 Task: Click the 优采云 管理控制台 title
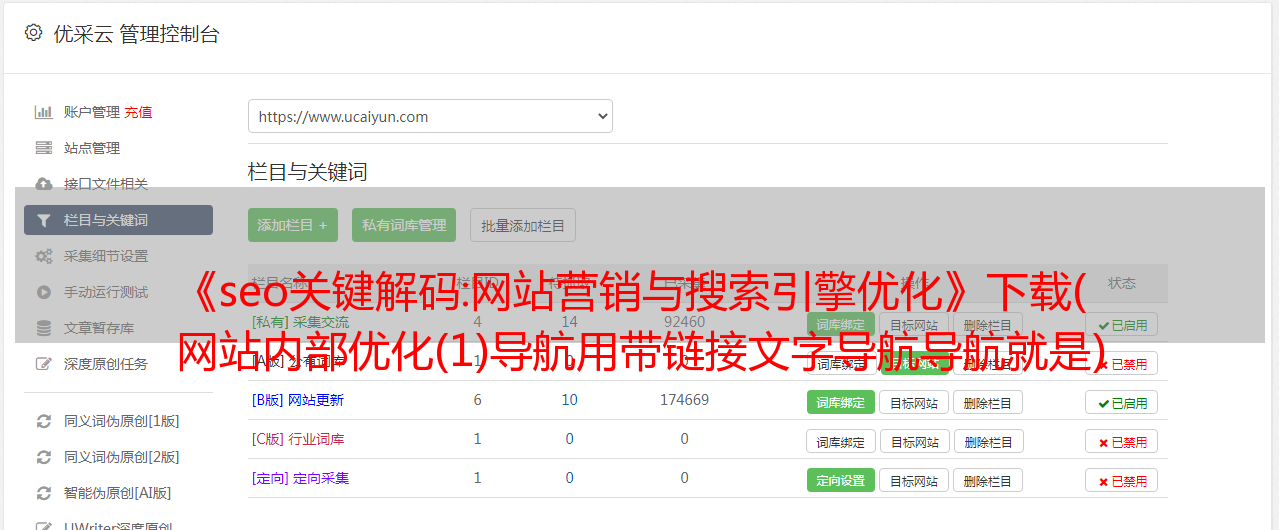point(136,34)
